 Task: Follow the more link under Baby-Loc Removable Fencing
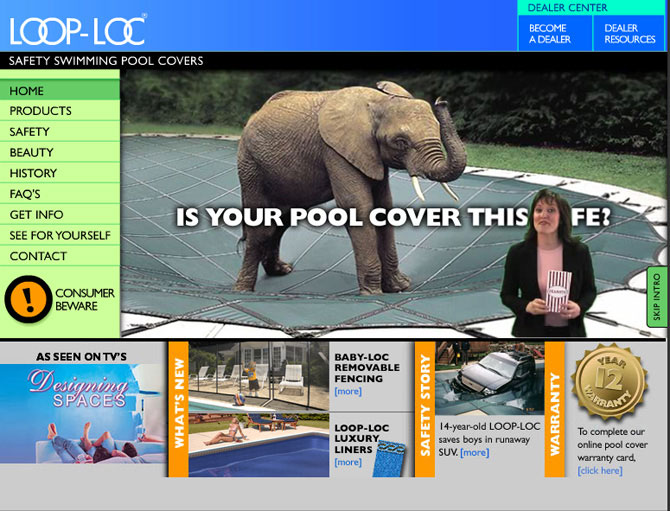coord(348,391)
